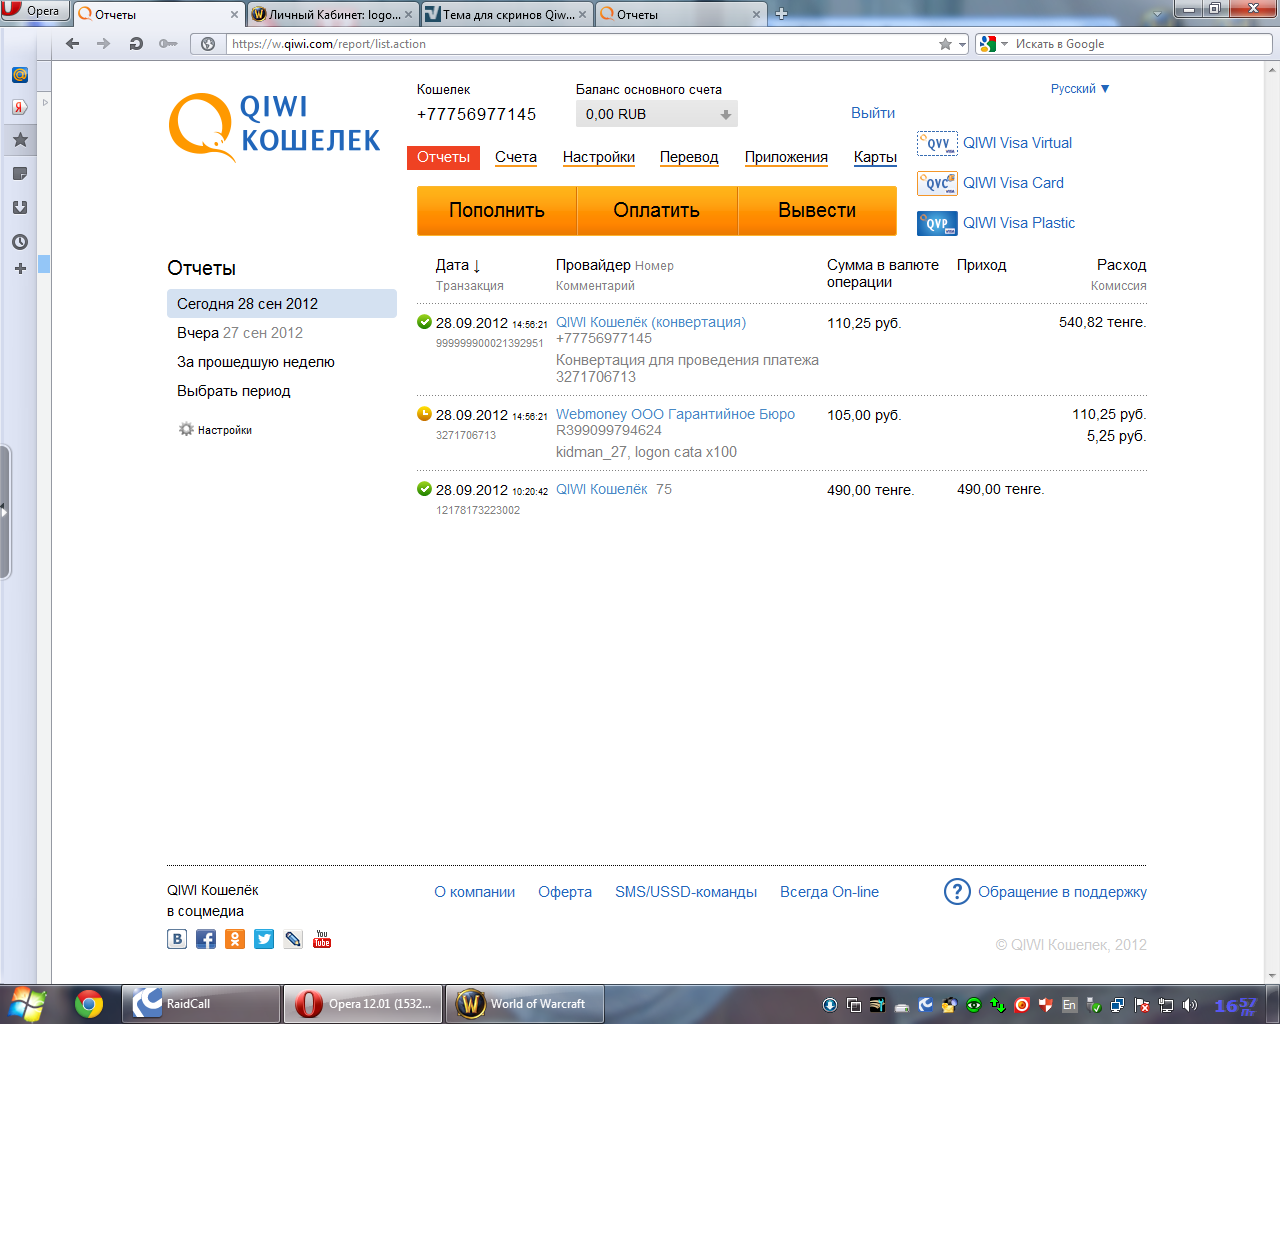Open the QIWI Visa Virtual card icon
The height and width of the screenshot is (1244, 1280).
coord(937,144)
